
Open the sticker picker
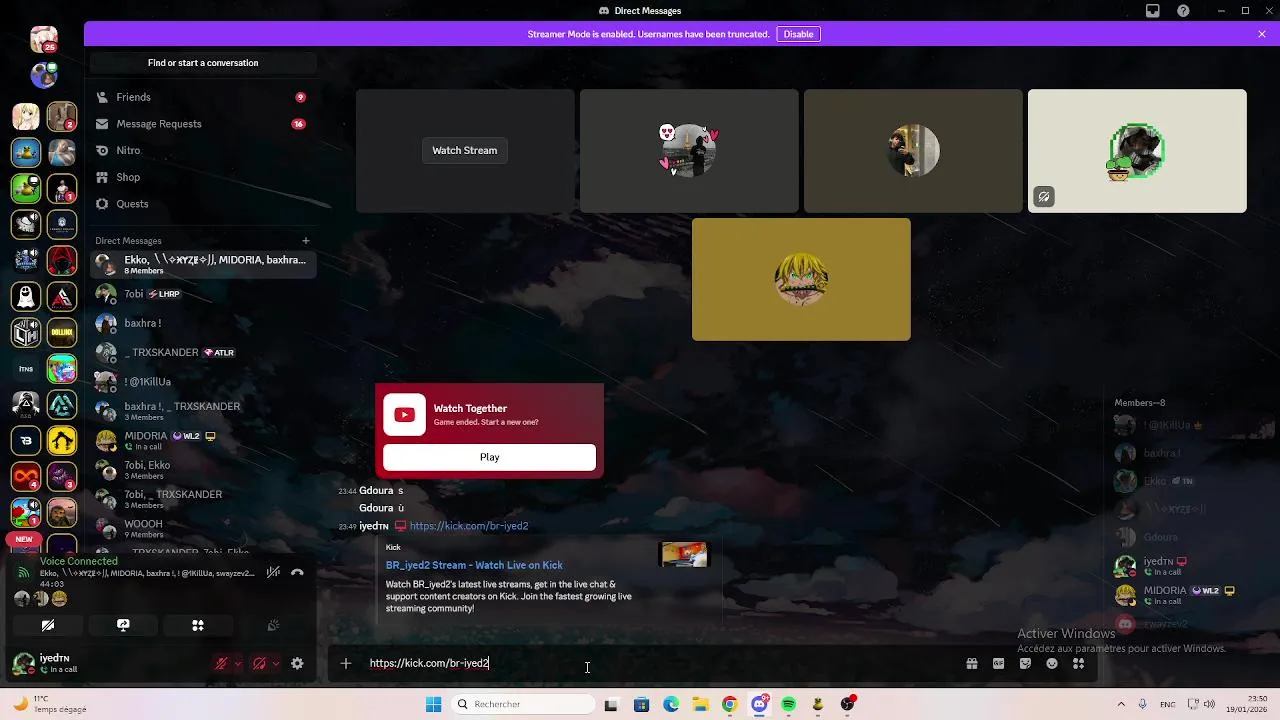coord(1025,663)
